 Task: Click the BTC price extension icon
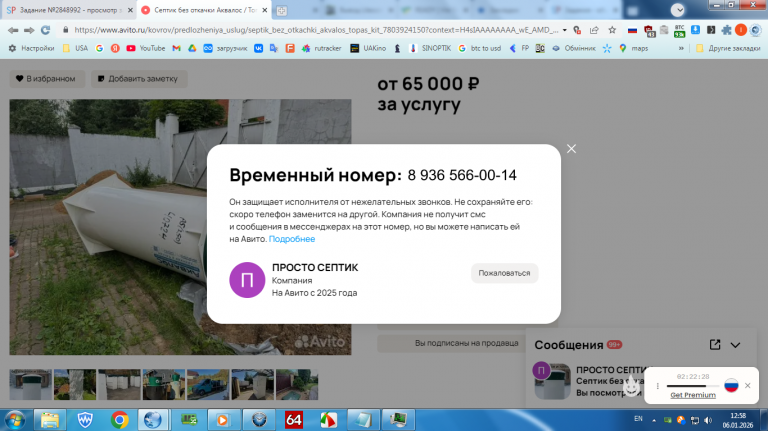point(679,31)
